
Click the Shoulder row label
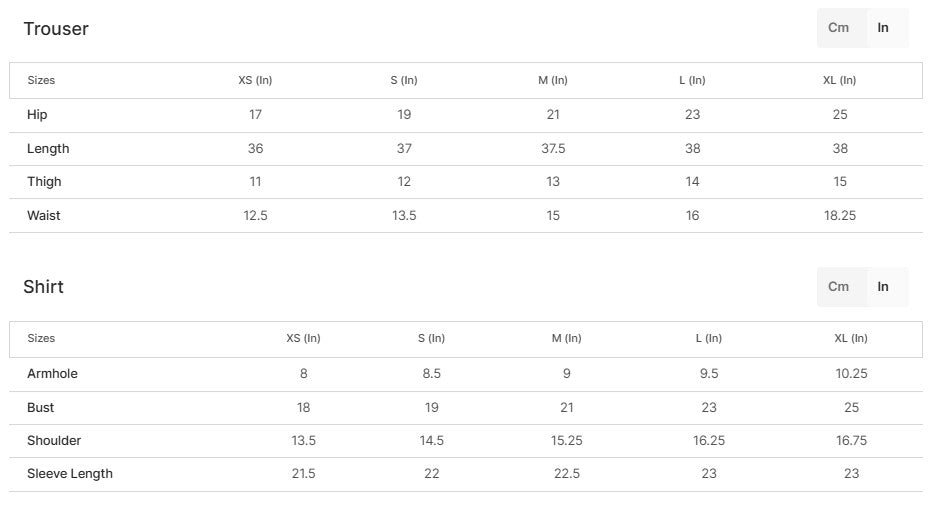[54, 441]
